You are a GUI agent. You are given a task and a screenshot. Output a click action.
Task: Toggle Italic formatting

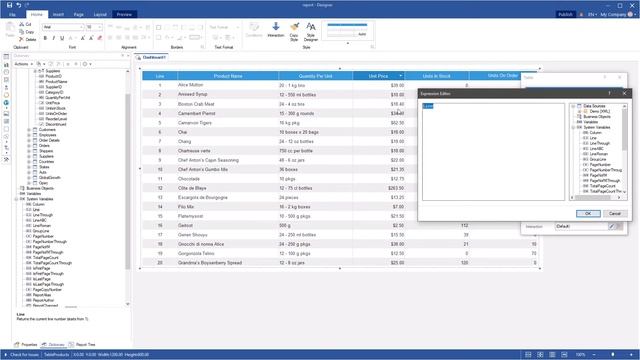coord(53,38)
